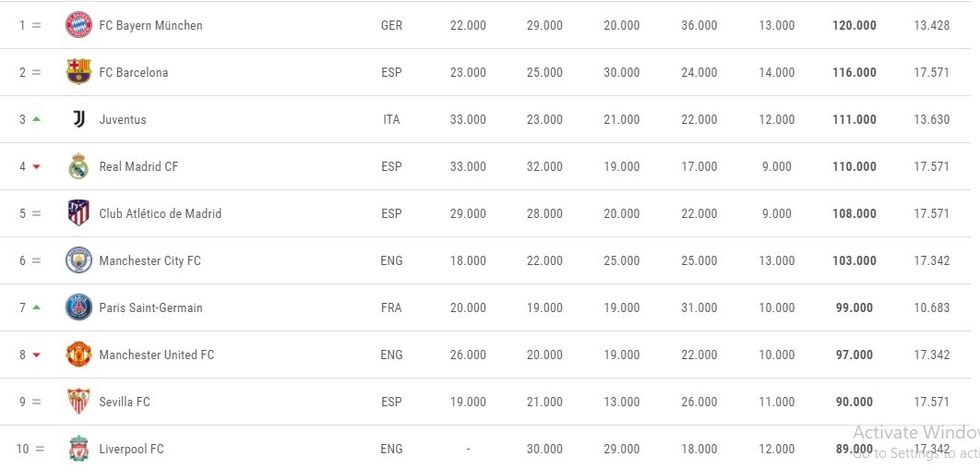This screenshot has height=471, width=980.
Task: Click Manchester City's 103.000 total points
Action: 854,260
